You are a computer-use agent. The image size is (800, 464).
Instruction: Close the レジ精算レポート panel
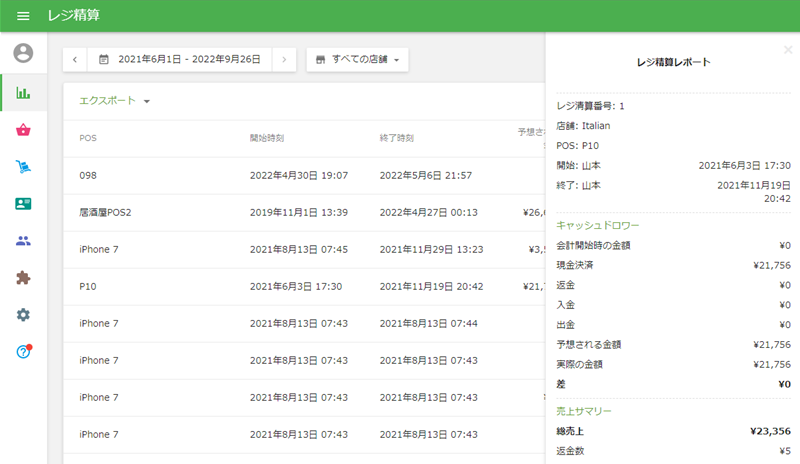click(787, 49)
